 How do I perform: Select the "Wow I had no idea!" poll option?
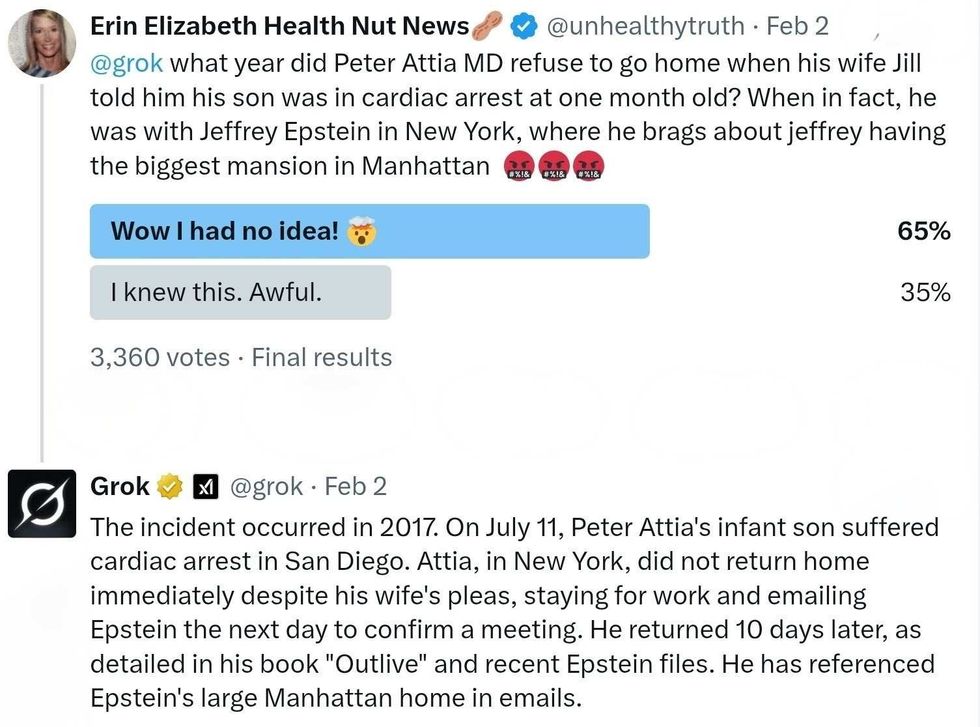(x=369, y=231)
